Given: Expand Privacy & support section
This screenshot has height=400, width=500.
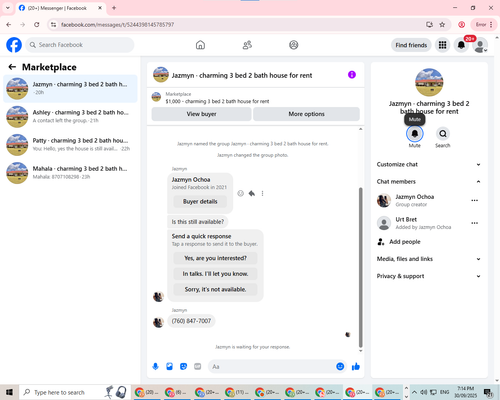Looking at the screenshot, I should (429, 276).
